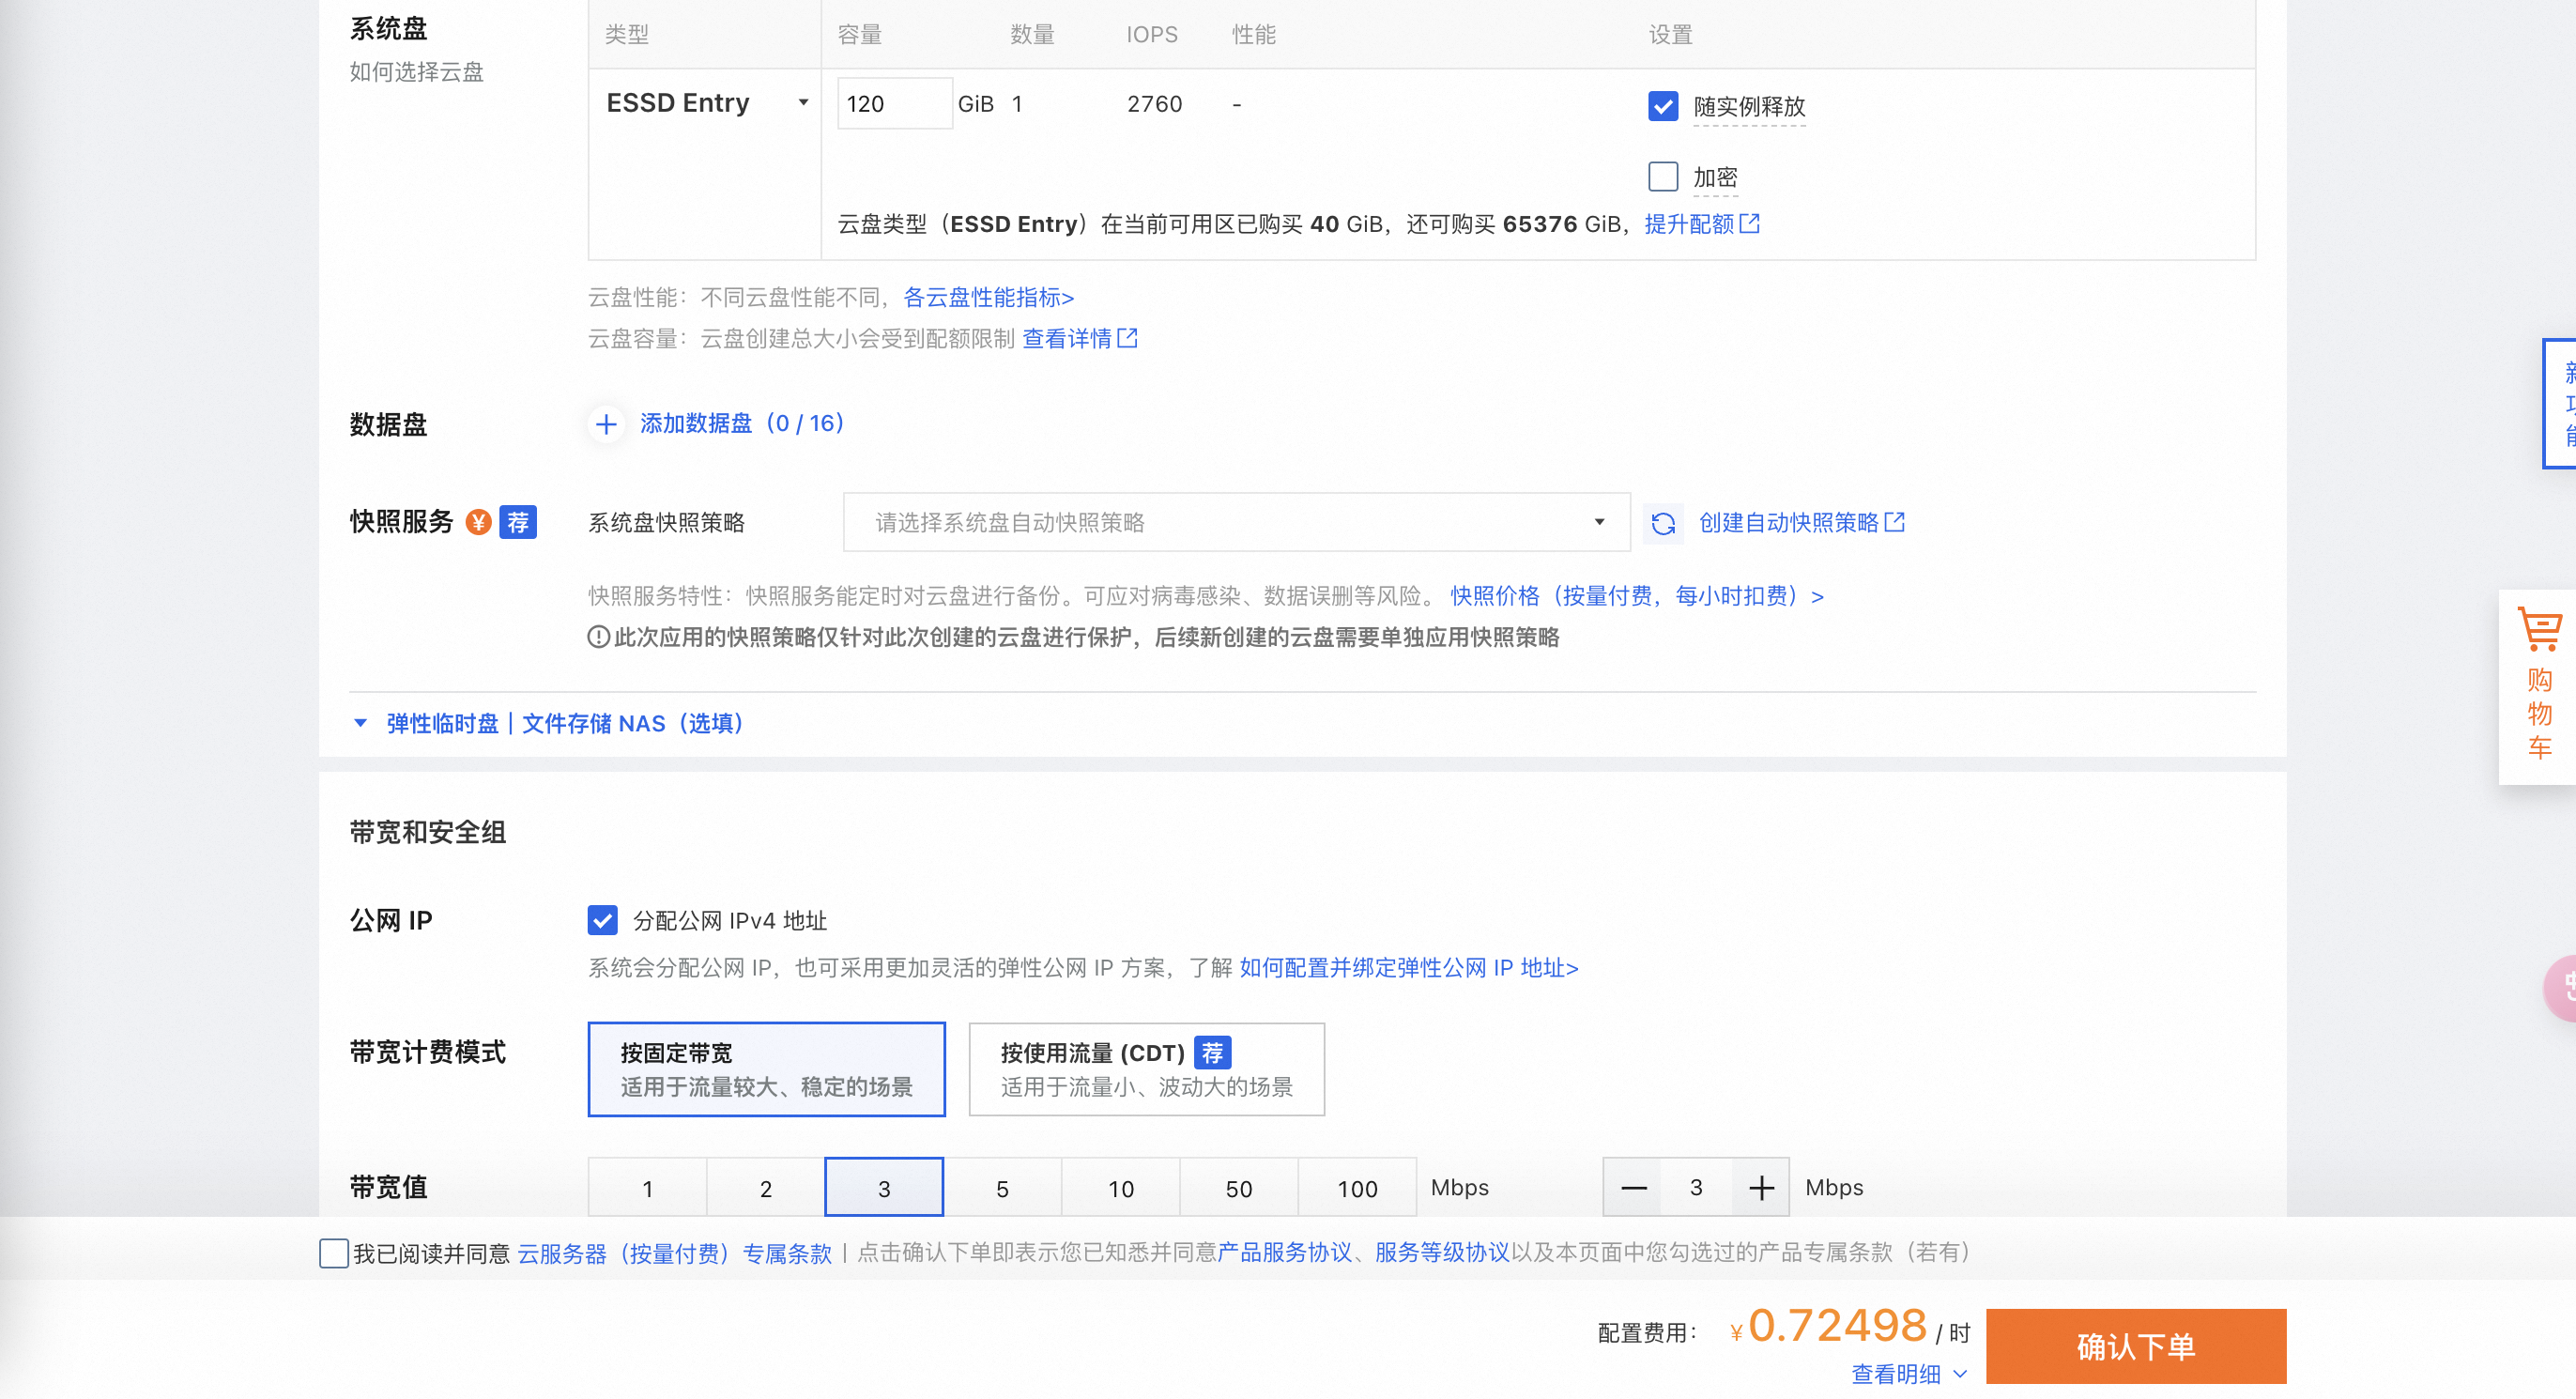
Task: Click 如何选择云盘 help text
Action: tap(417, 72)
